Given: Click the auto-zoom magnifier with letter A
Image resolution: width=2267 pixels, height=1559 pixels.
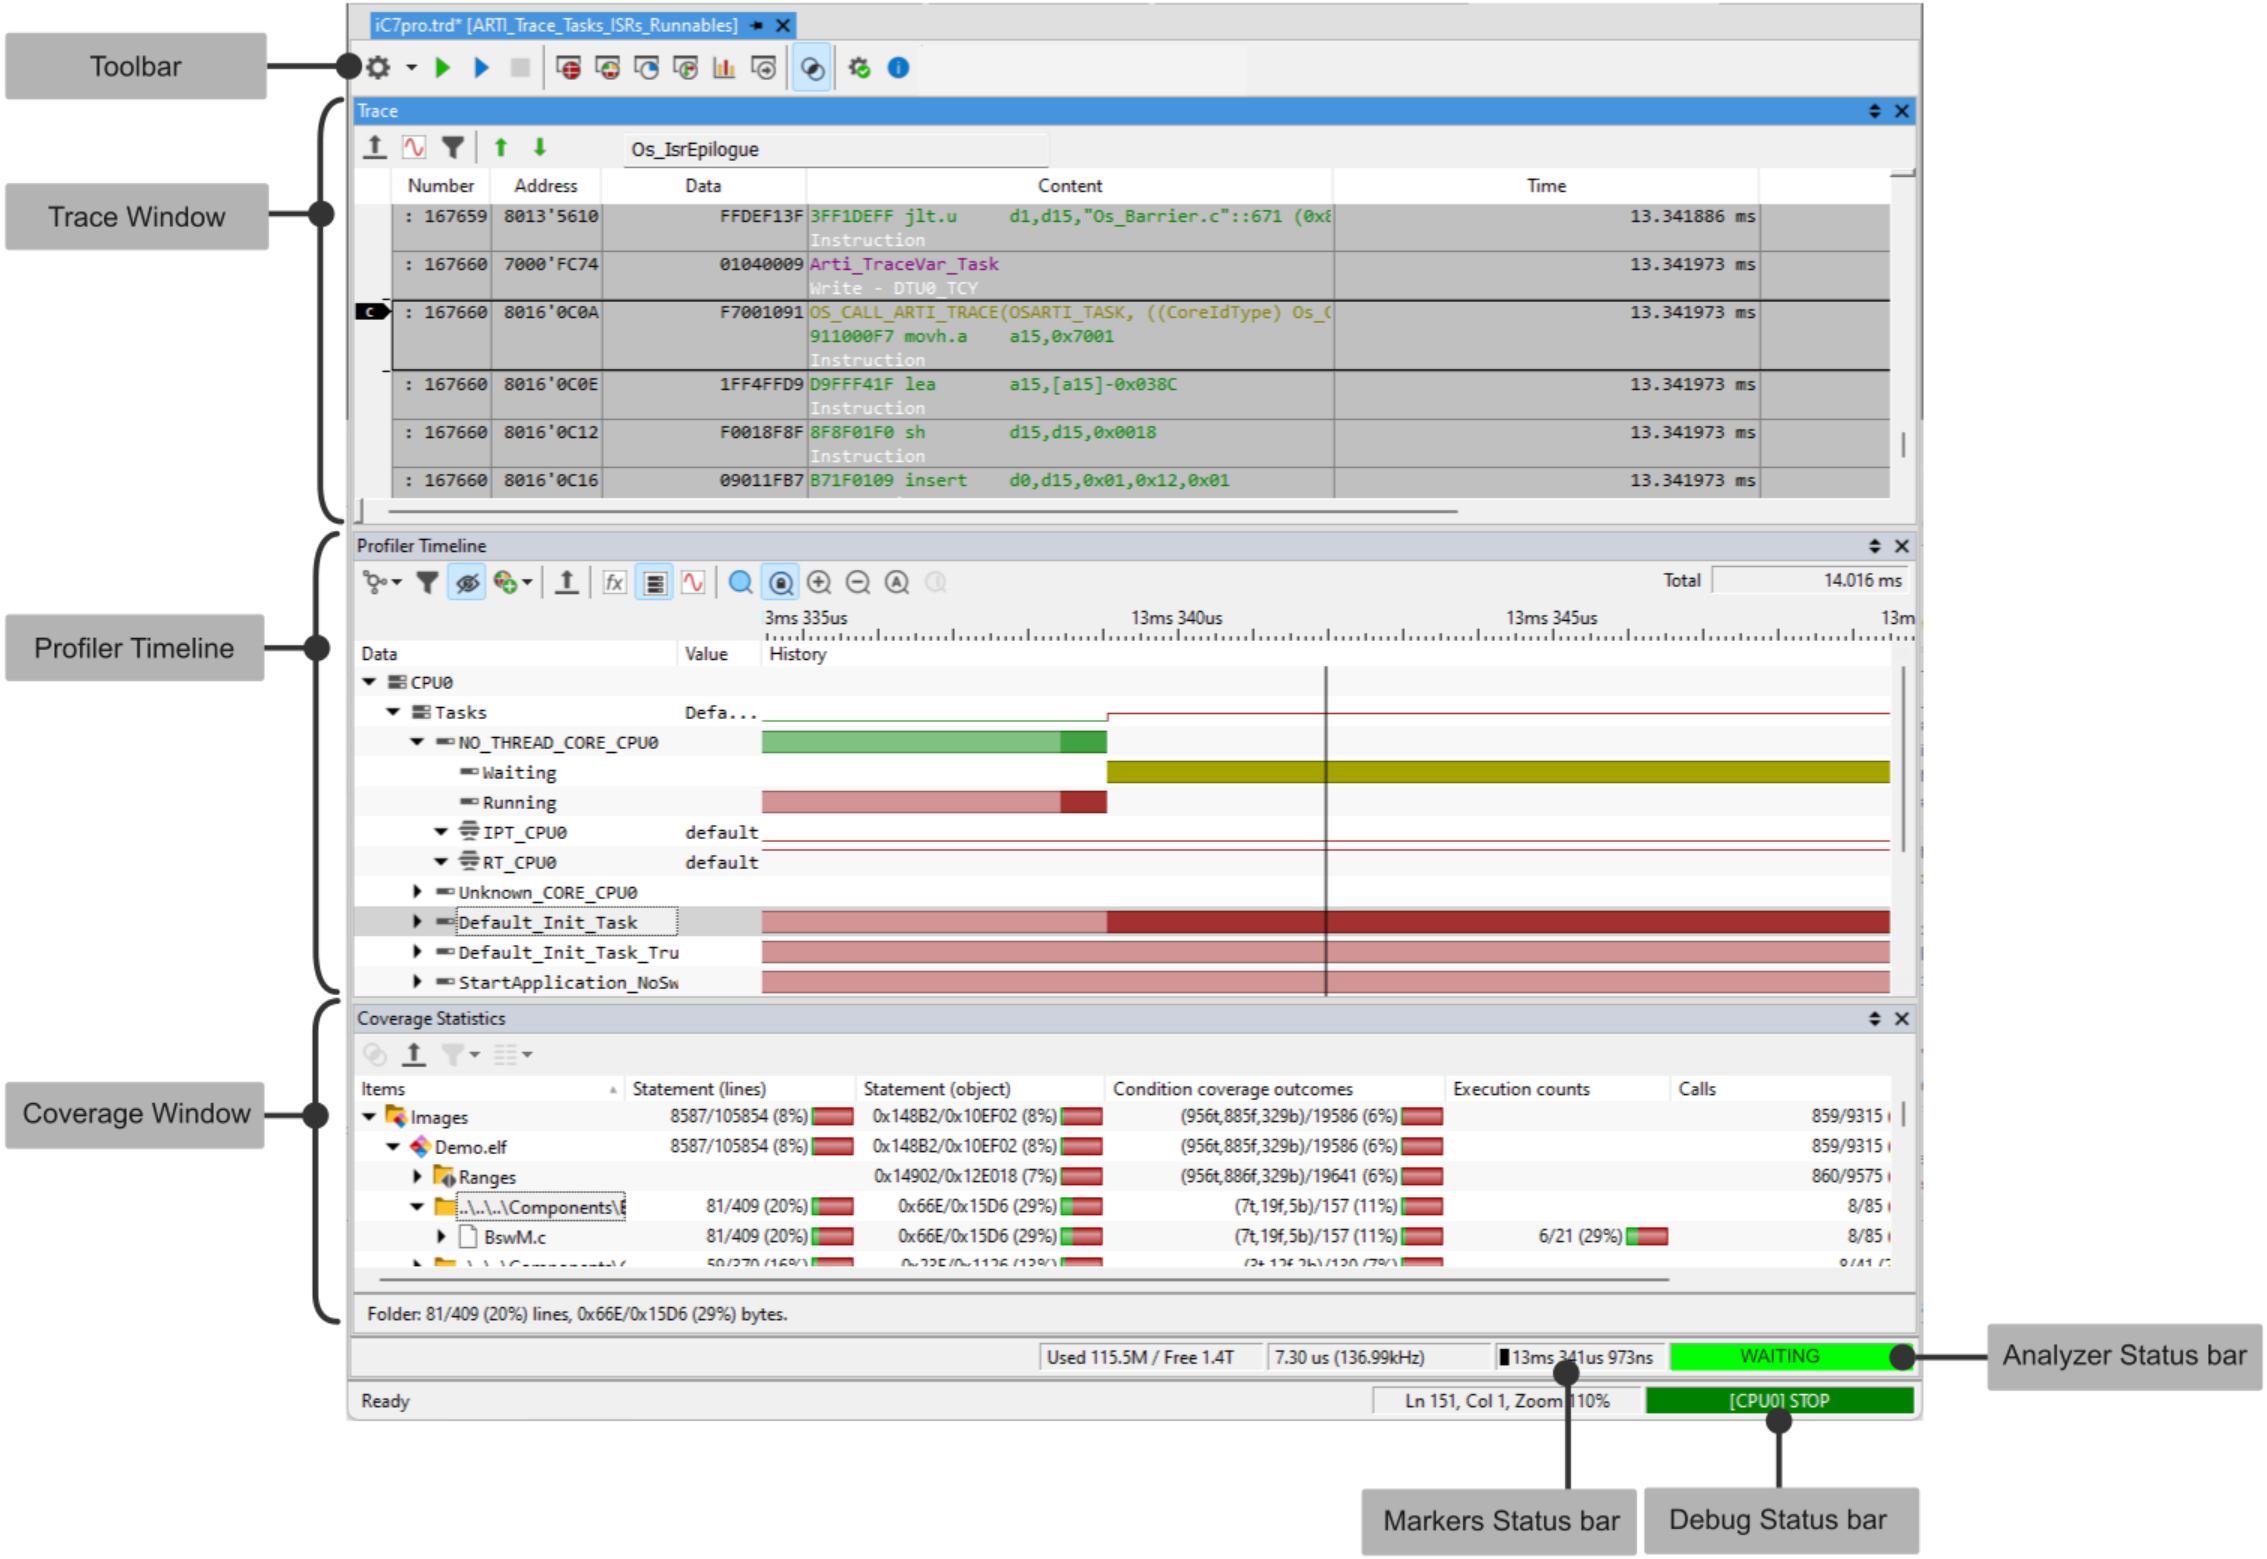Looking at the screenshot, I should point(897,582).
